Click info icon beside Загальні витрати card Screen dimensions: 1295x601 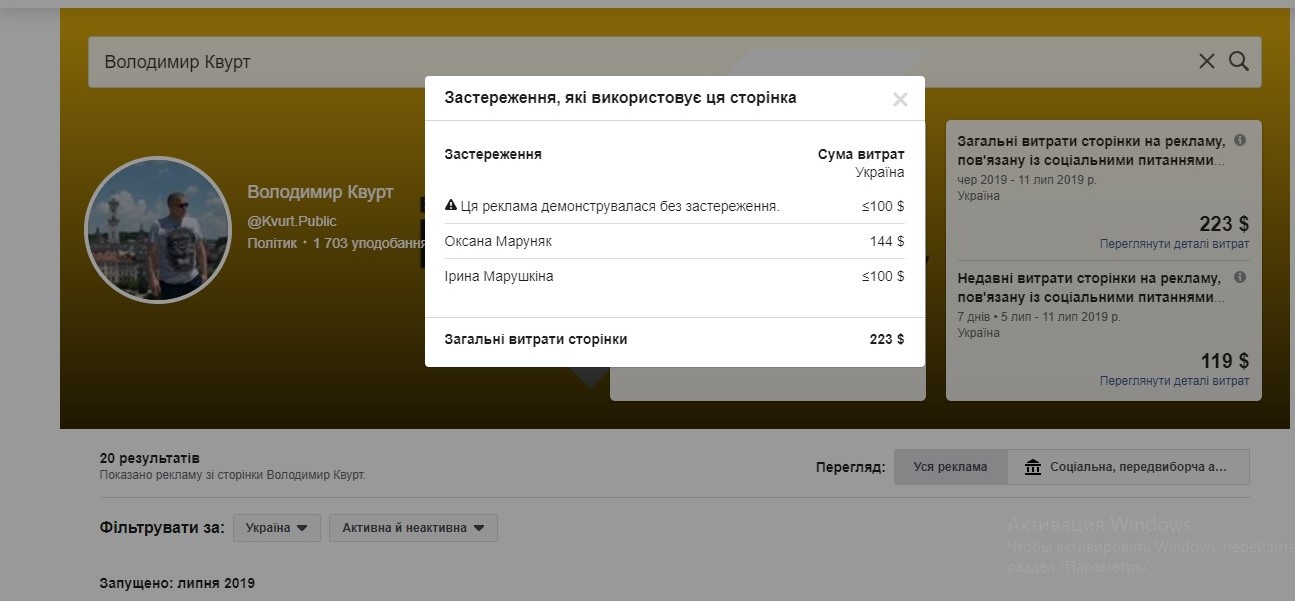(1240, 141)
